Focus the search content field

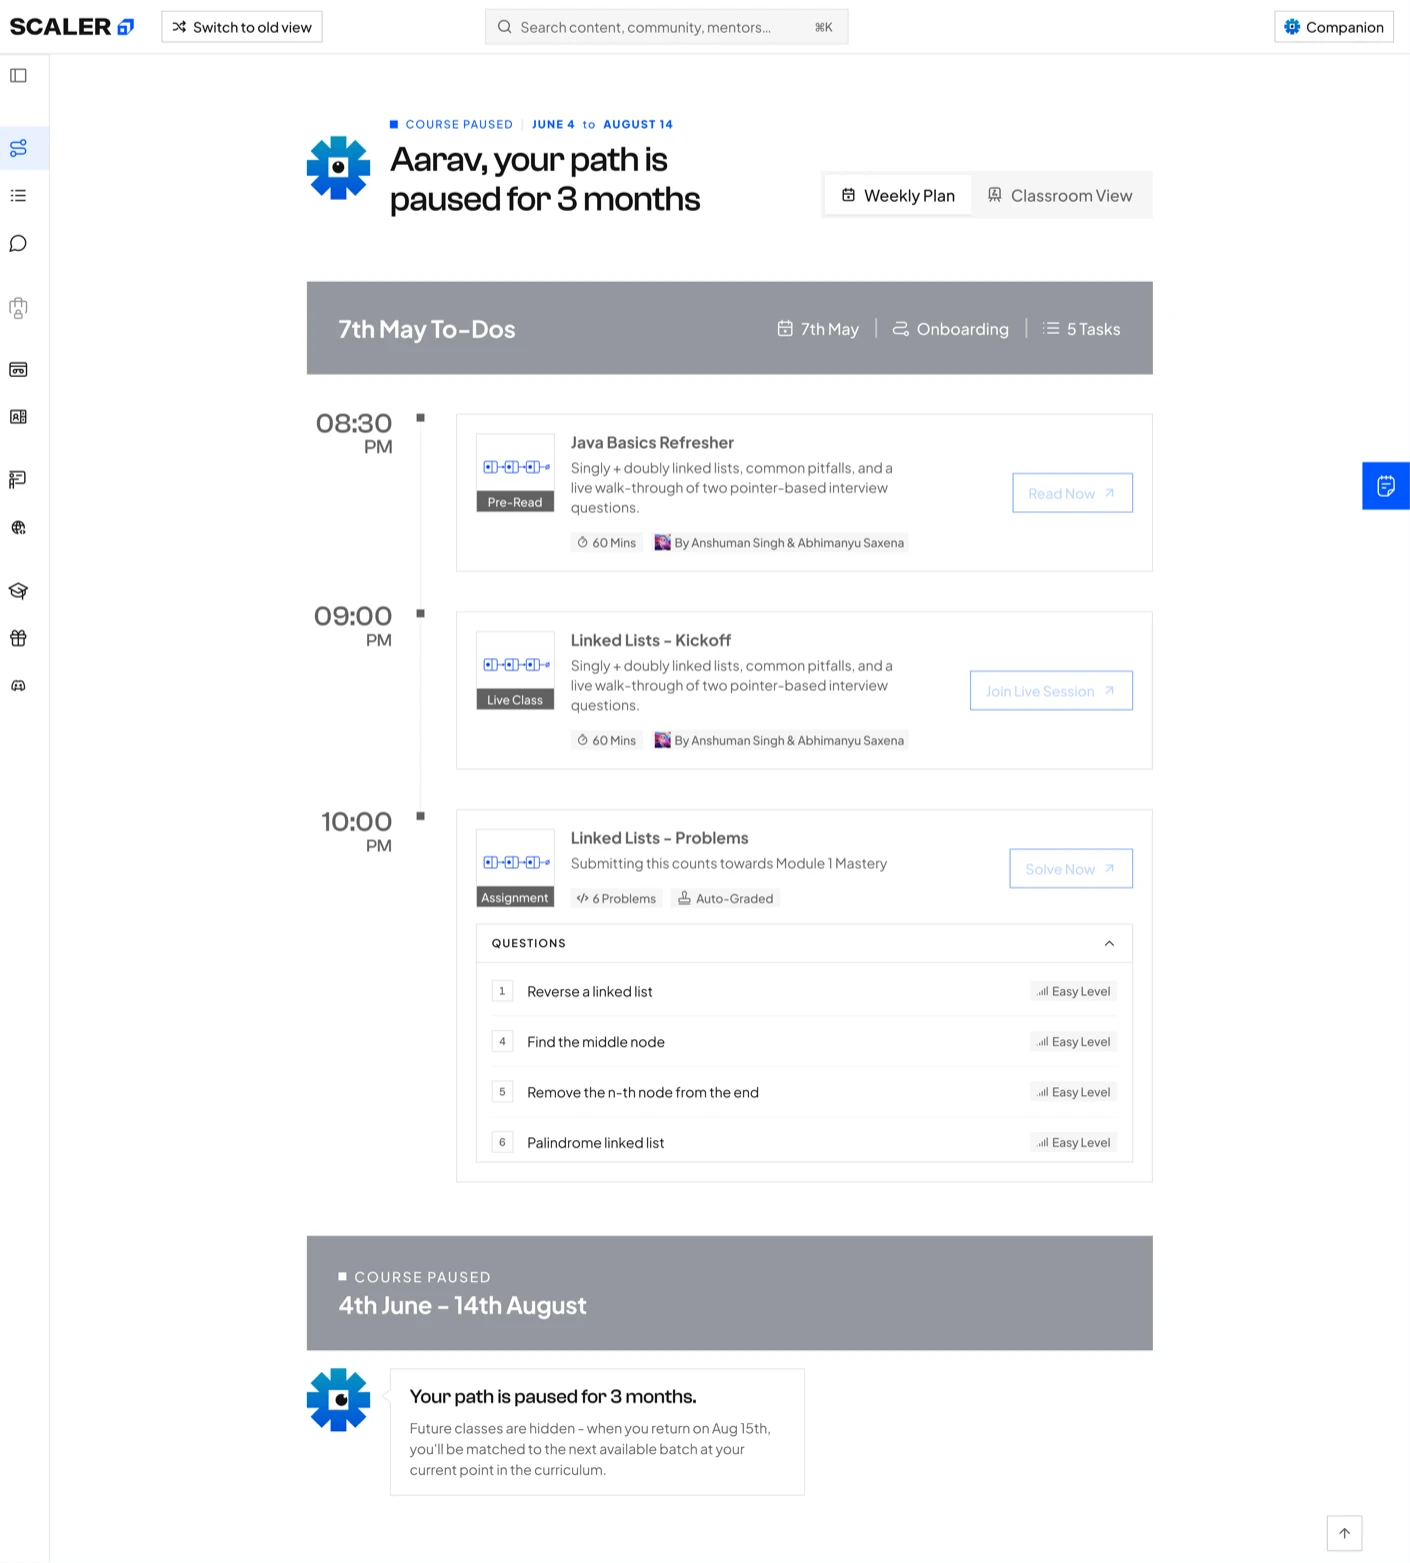[x=666, y=27]
